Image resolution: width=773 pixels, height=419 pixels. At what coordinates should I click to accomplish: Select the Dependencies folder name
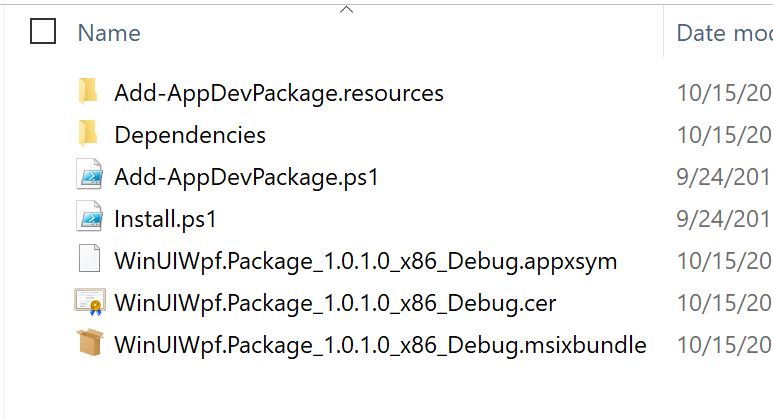[x=190, y=135]
